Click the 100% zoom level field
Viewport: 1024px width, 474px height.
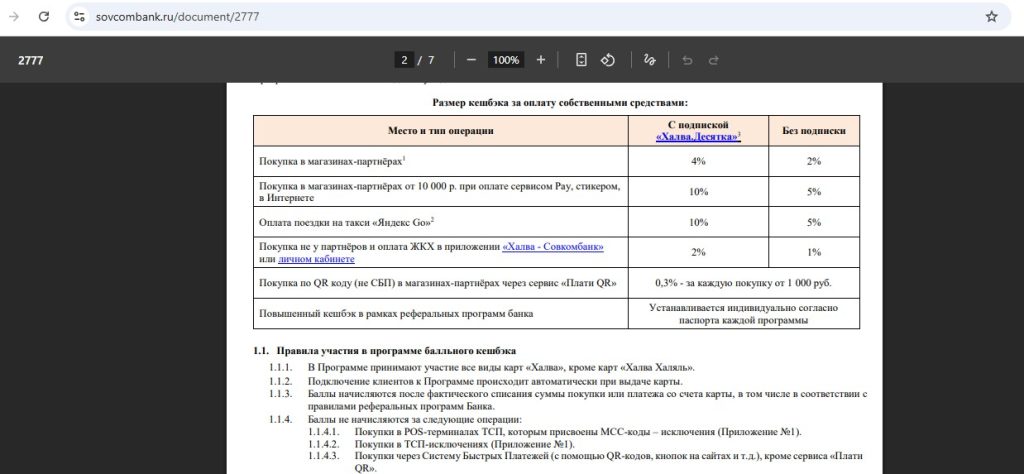tap(506, 60)
